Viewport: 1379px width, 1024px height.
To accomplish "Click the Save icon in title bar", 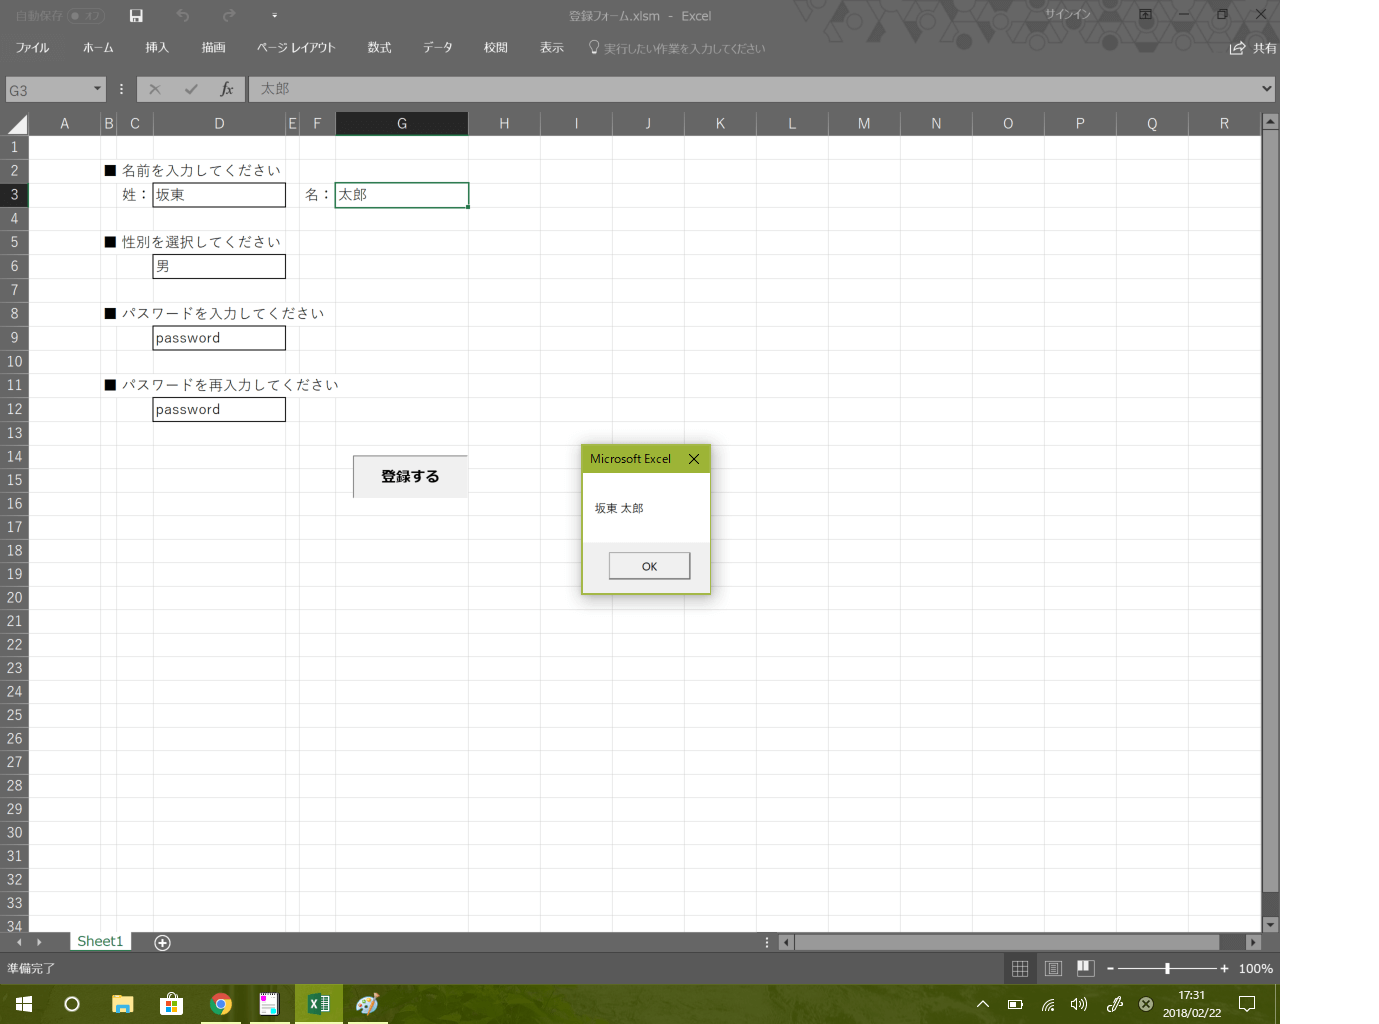I will point(136,16).
